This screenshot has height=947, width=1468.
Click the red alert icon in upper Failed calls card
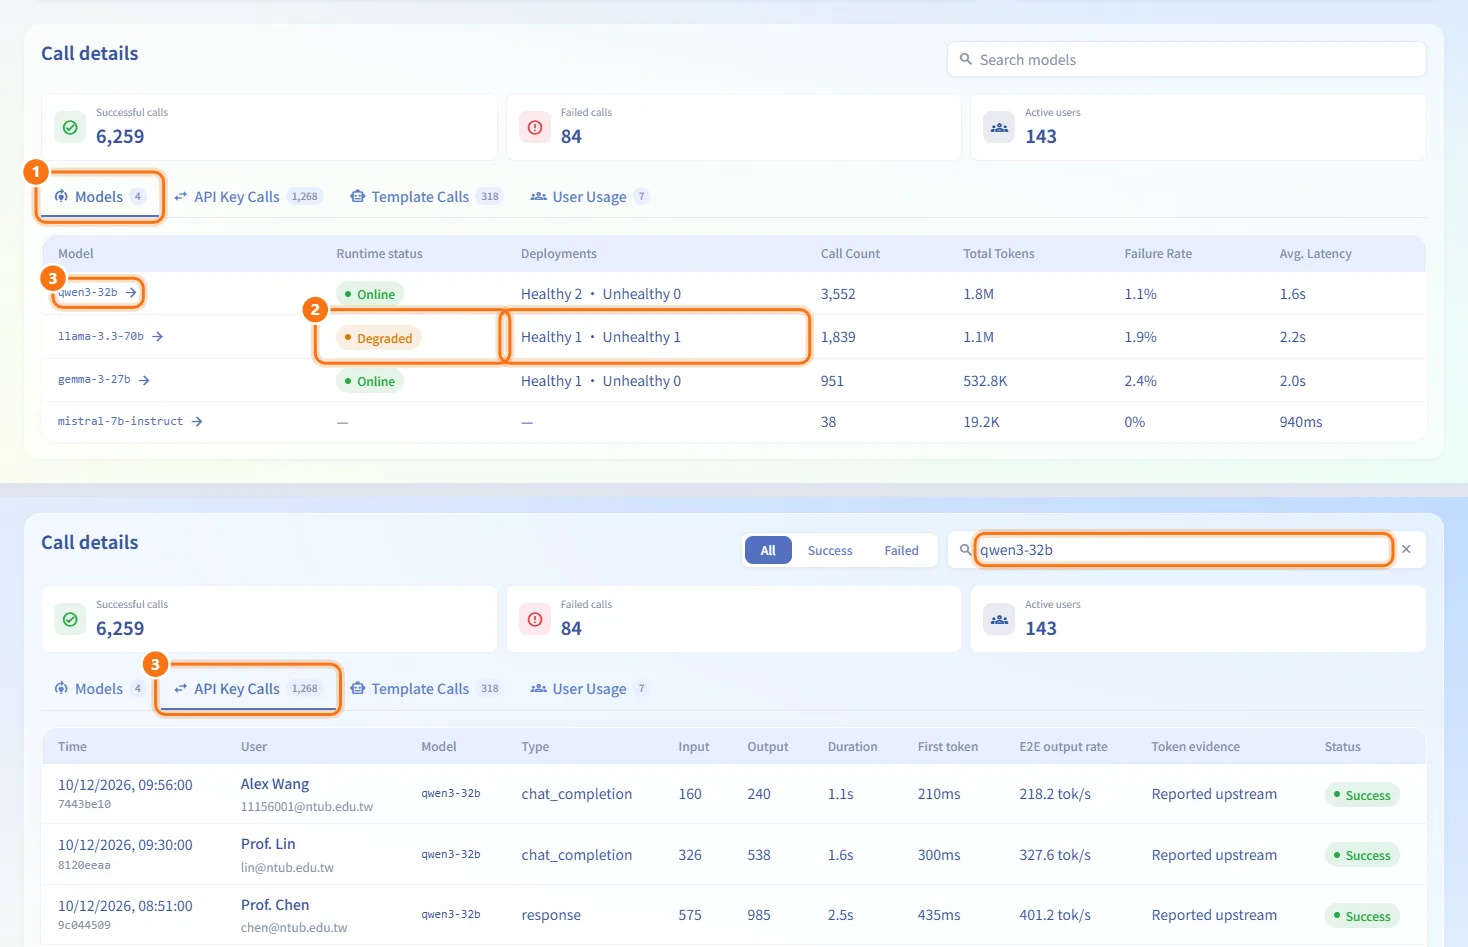click(x=535, y=127)
